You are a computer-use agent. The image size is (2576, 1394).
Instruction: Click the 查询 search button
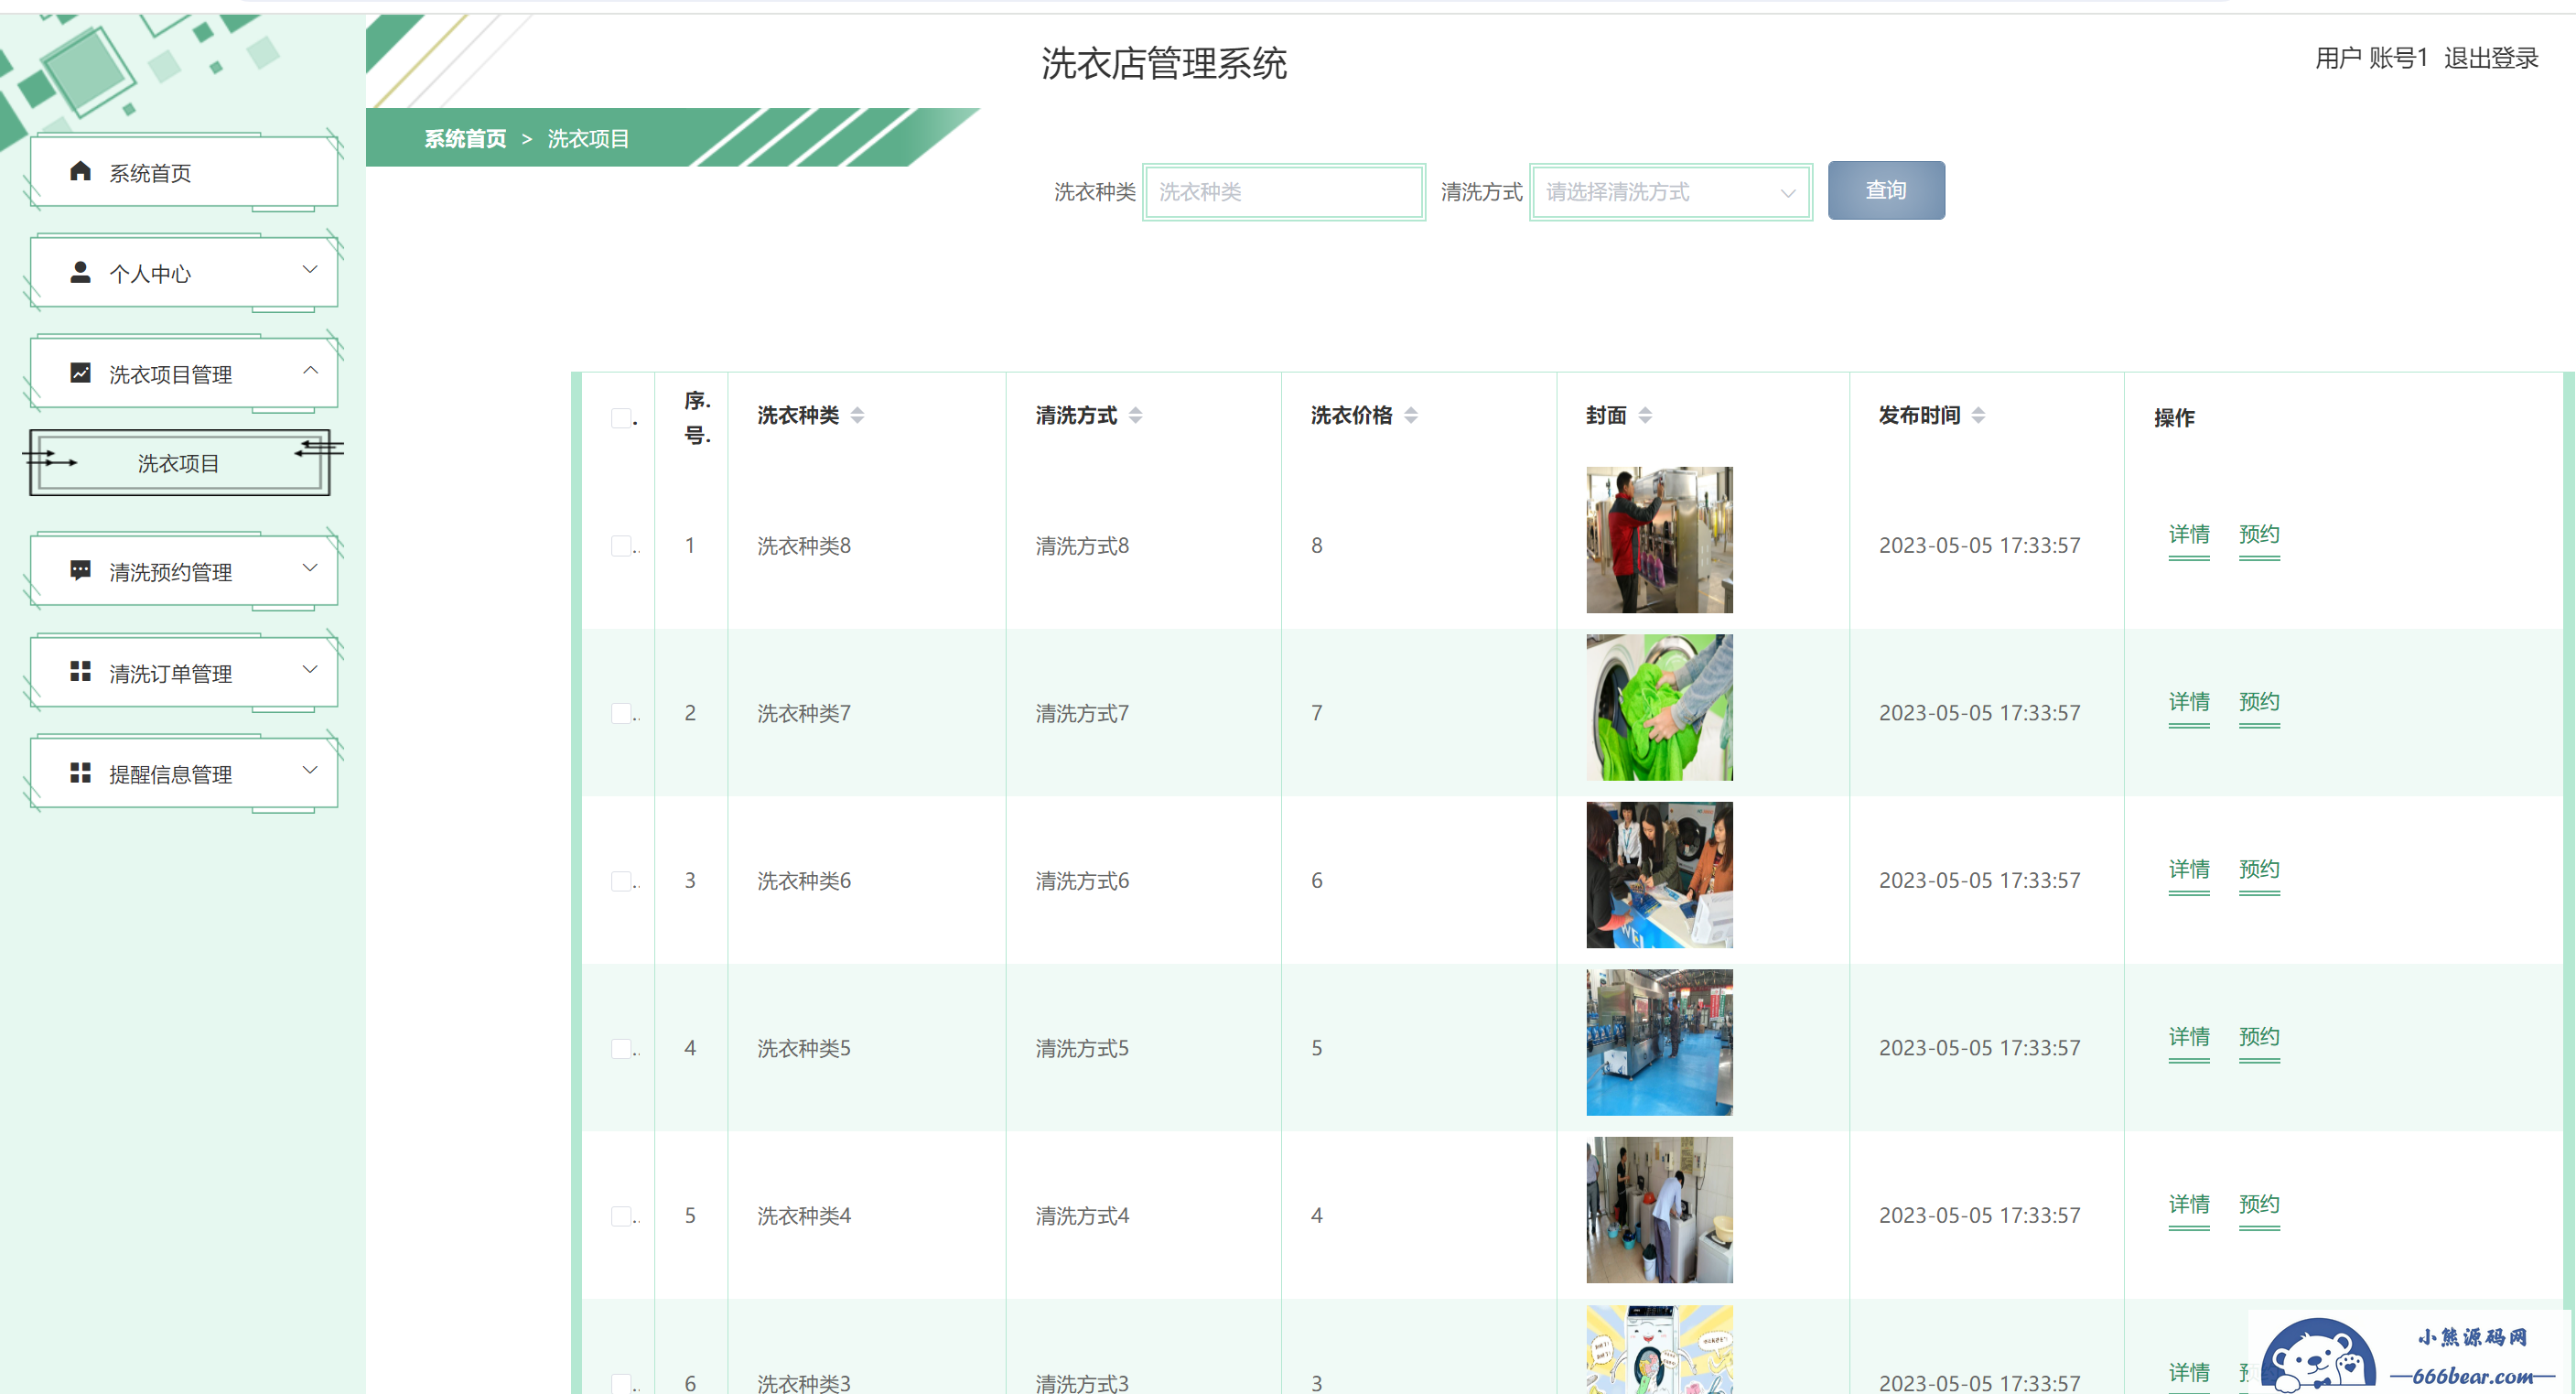pos(1886,190)
